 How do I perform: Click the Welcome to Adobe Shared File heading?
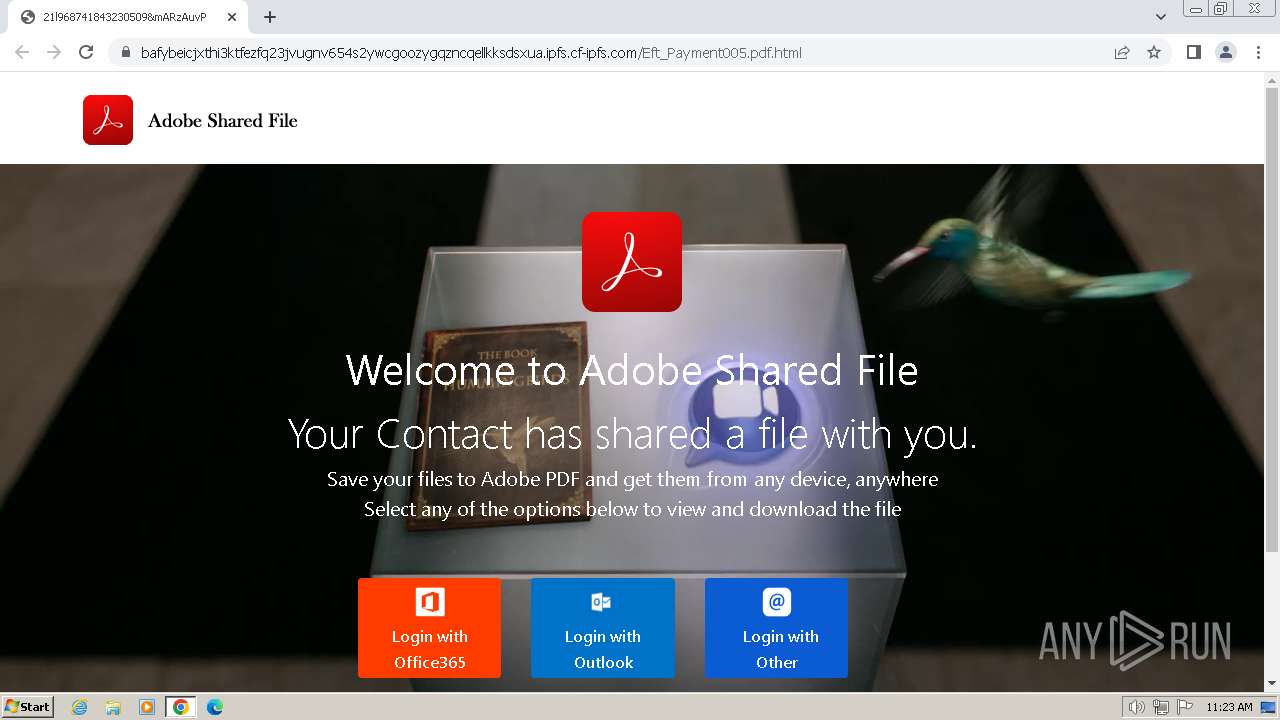(632, 370)
